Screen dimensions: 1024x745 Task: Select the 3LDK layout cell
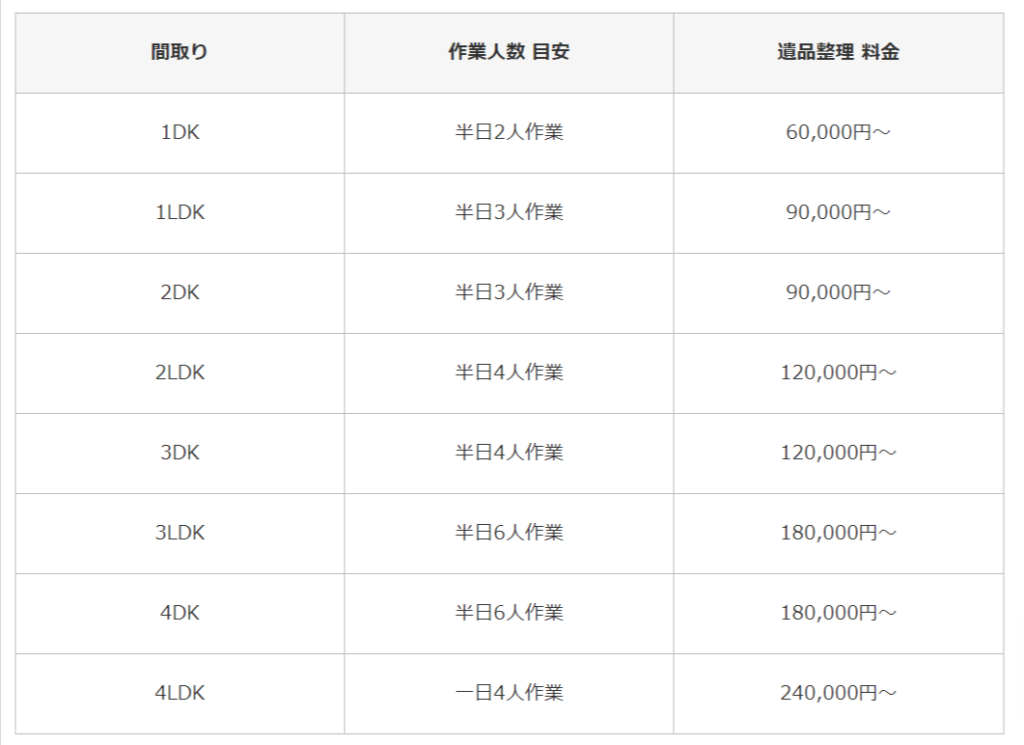(180, 532)
